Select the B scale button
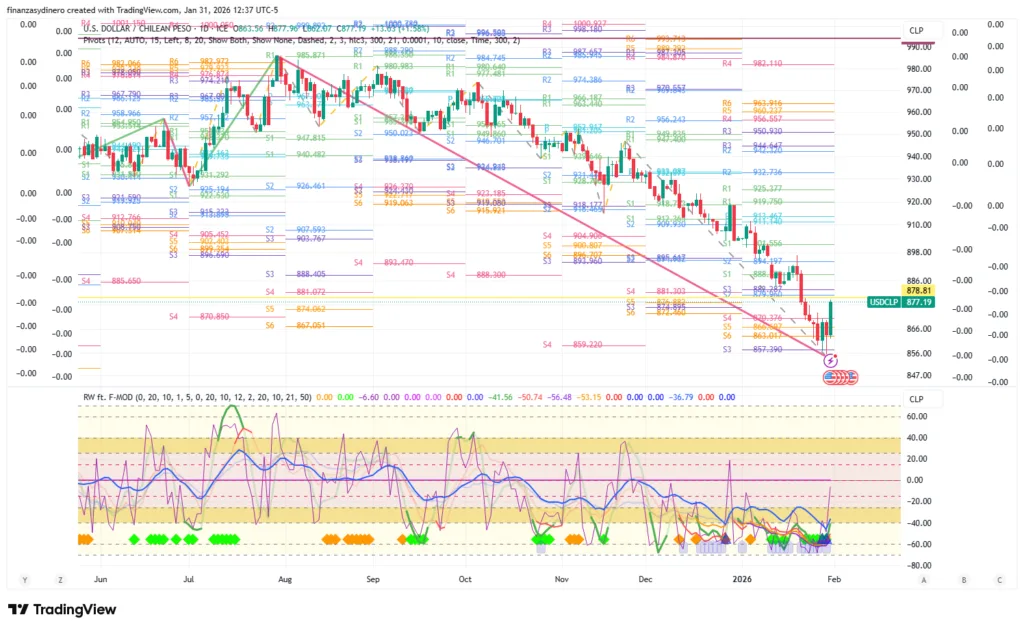1024x630 pixels. (962, 579)
